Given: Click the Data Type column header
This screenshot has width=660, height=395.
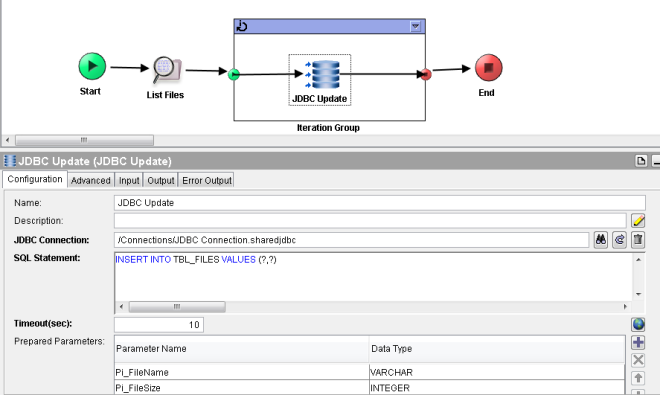Looking at the screenshot, I should (x=497, y=349).
